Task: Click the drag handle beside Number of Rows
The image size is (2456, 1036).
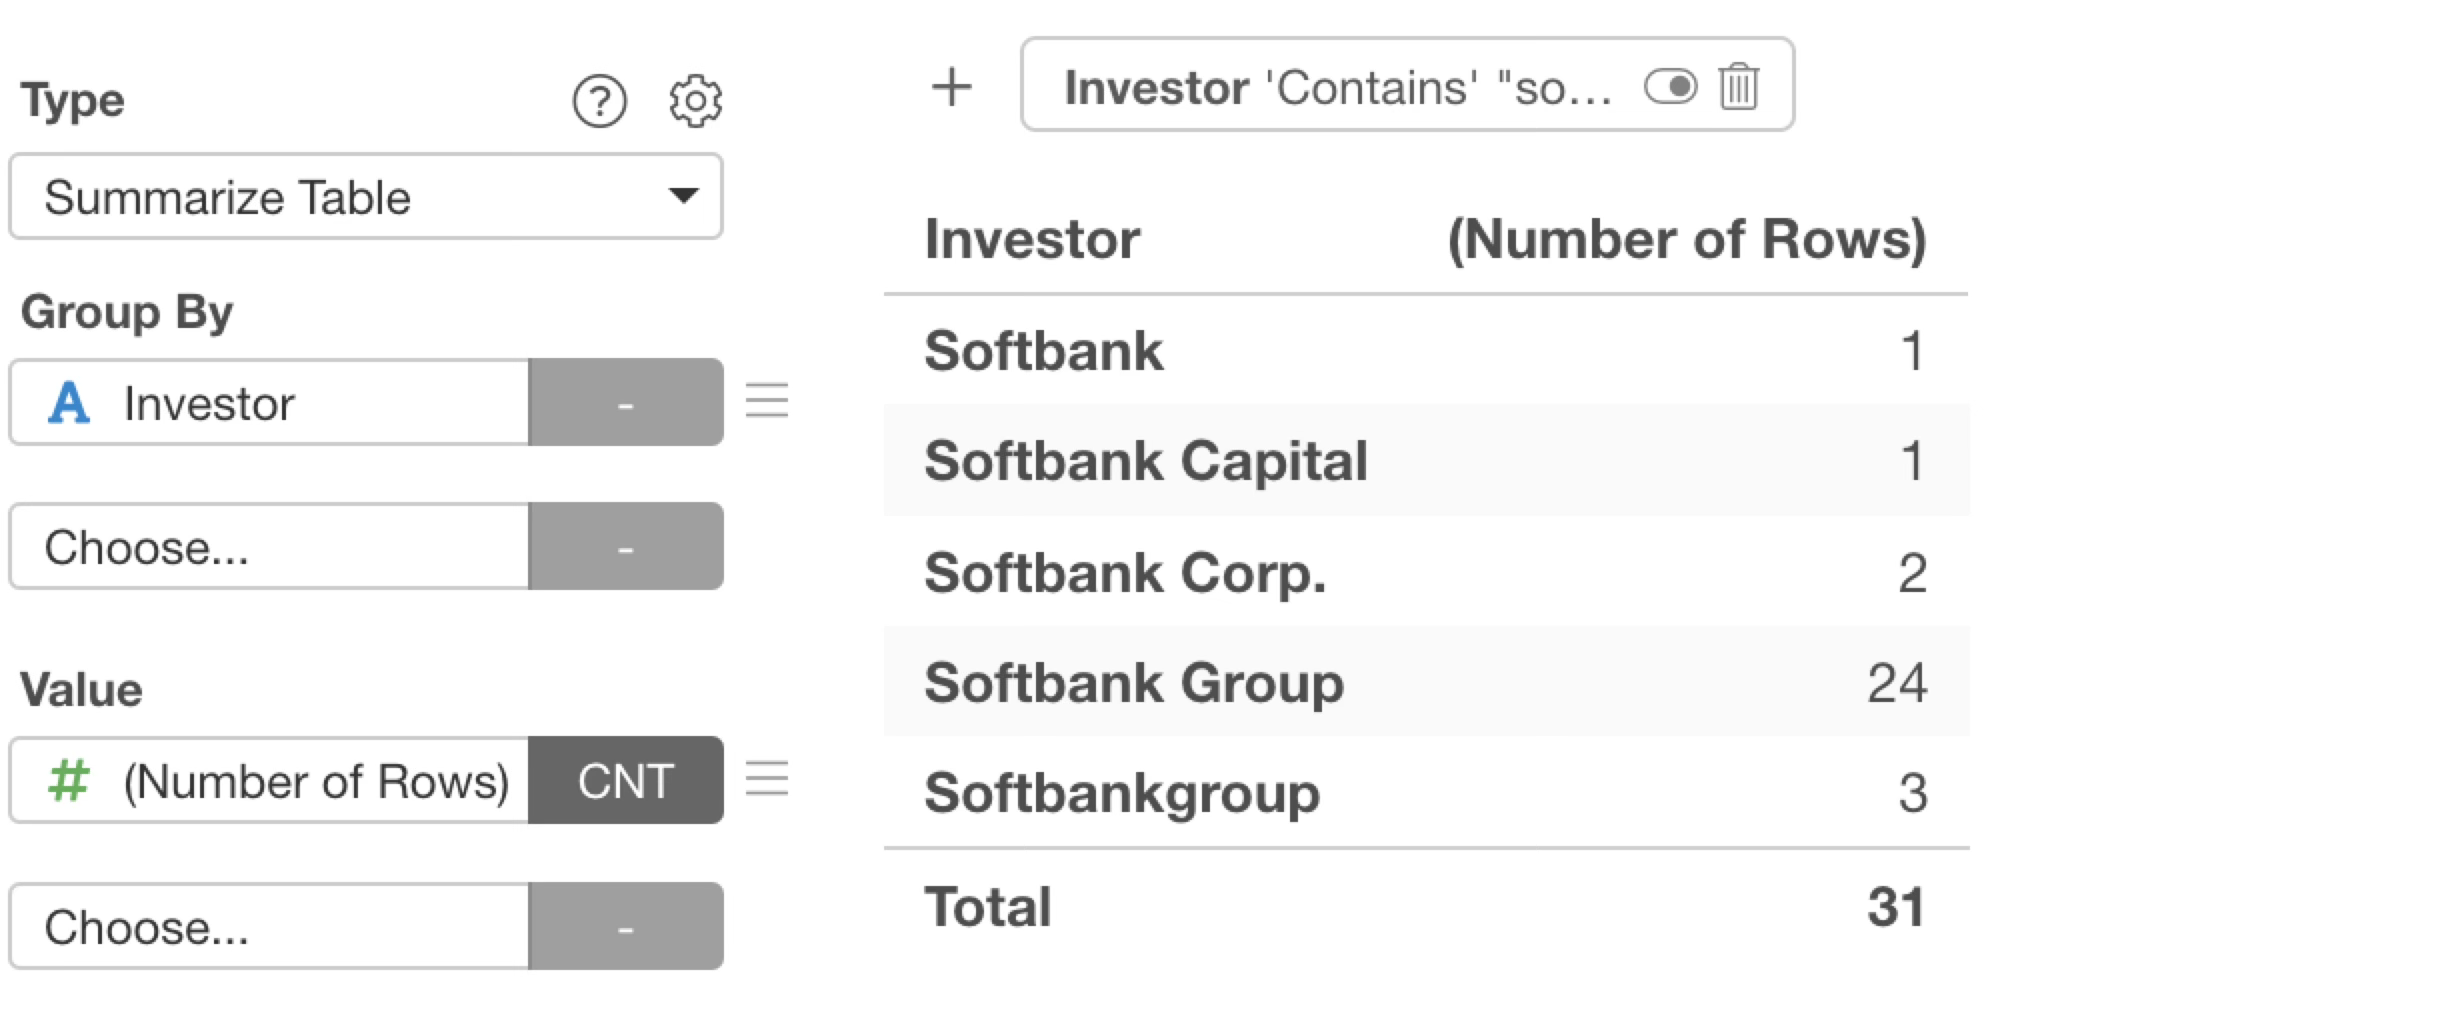Action: click(x=767, y=779)
